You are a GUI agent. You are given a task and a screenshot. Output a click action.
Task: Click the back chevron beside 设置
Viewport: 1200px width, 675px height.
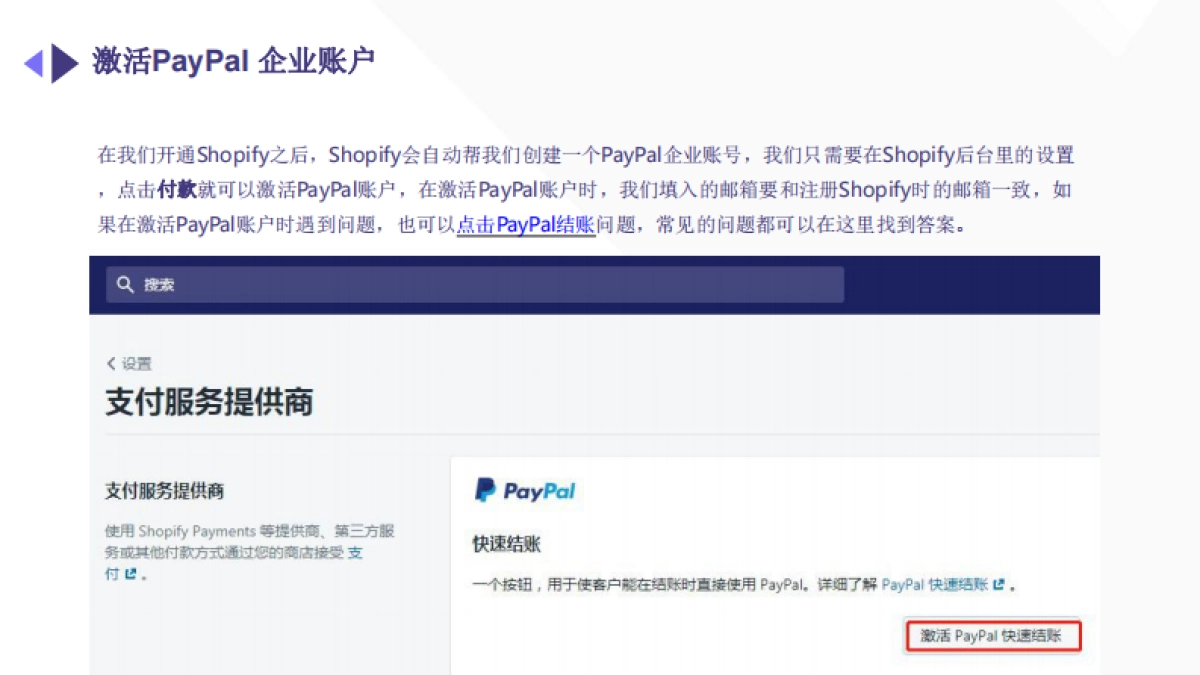point(111,363)
